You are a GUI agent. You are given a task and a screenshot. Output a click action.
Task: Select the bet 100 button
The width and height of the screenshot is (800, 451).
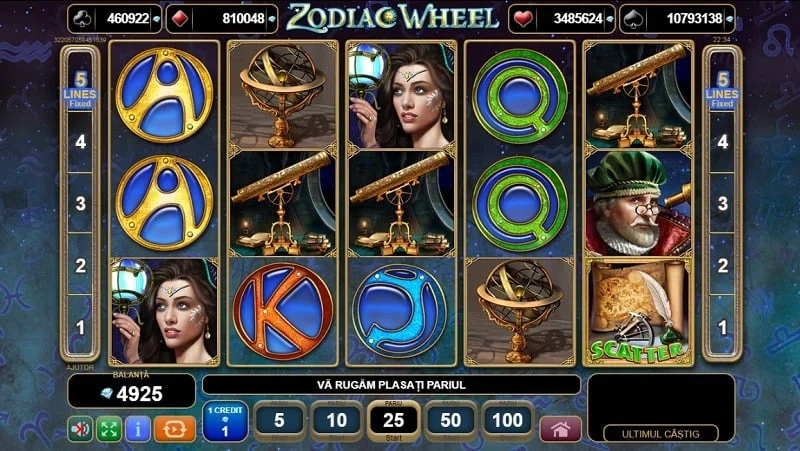point(508,421)
